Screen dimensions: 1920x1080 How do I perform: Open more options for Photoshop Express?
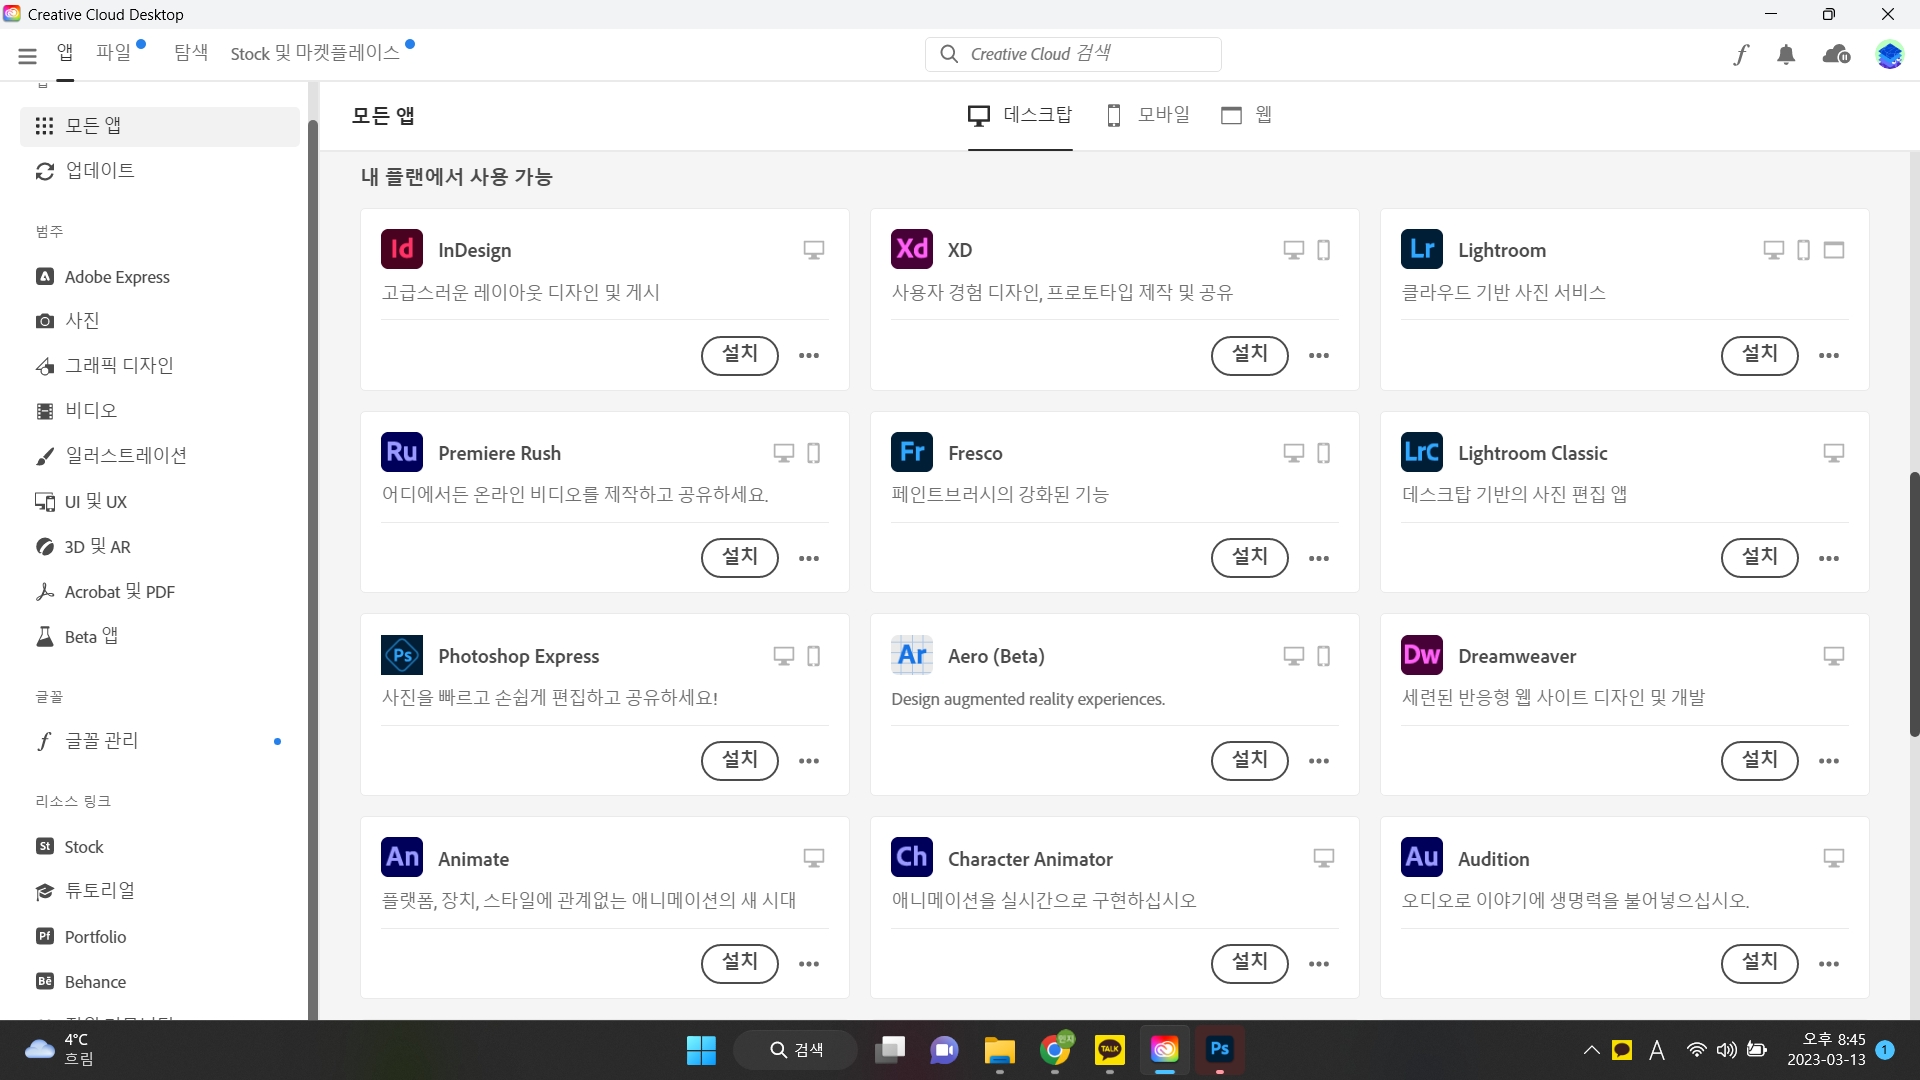pyautogui.click(x=809, y=761)
